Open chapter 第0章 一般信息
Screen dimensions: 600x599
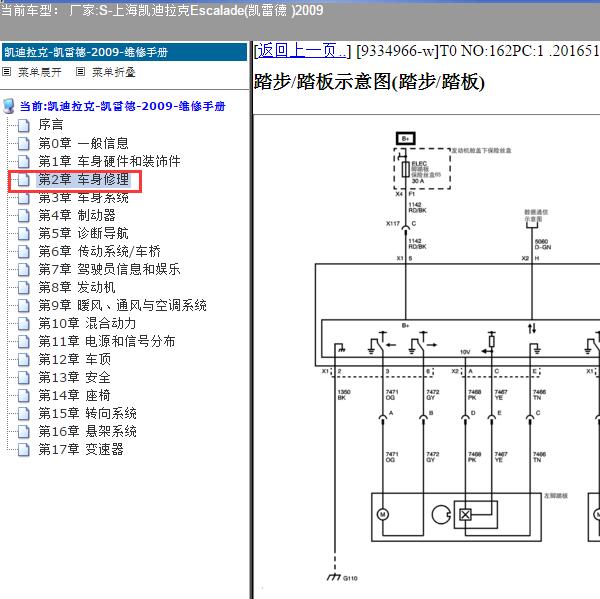[83, 143]
